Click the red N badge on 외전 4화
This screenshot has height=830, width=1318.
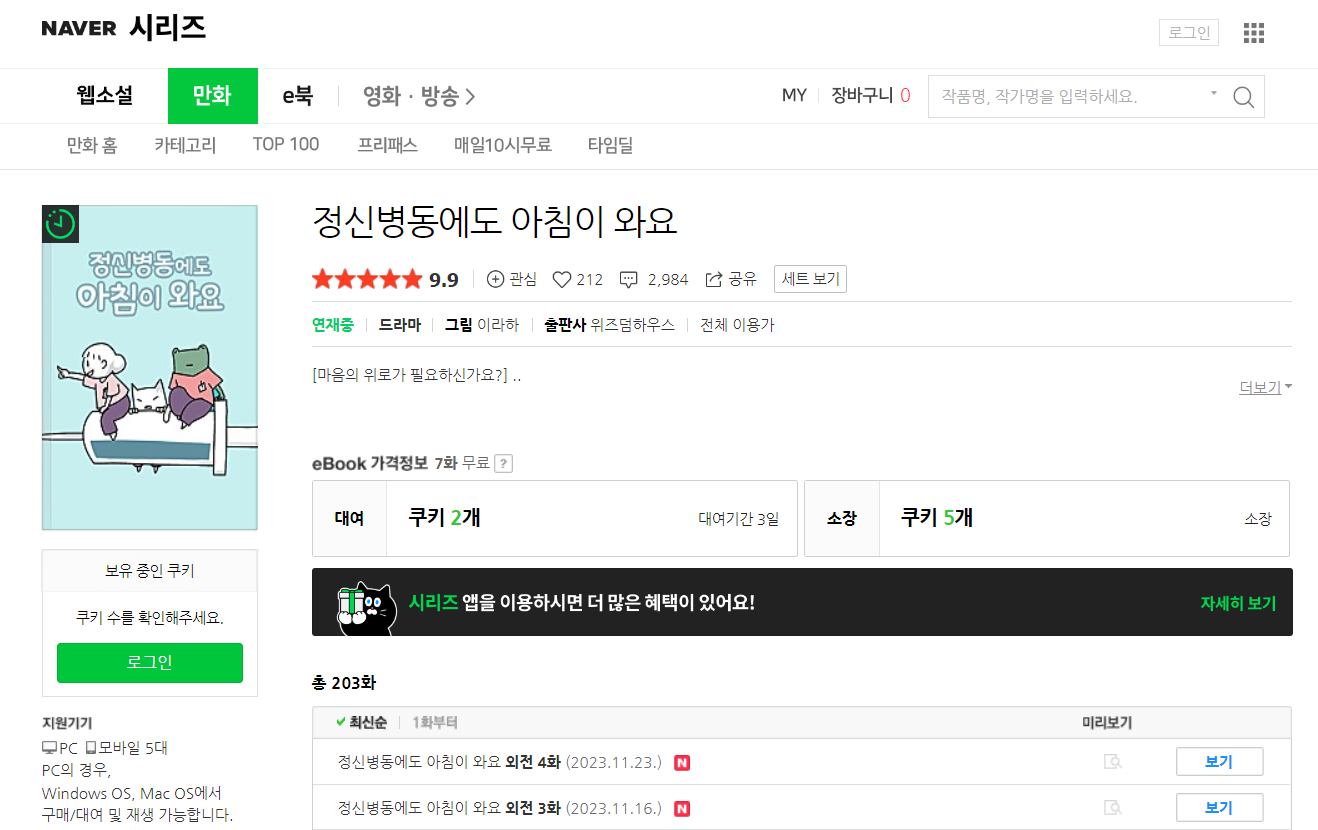pos(682,763)
